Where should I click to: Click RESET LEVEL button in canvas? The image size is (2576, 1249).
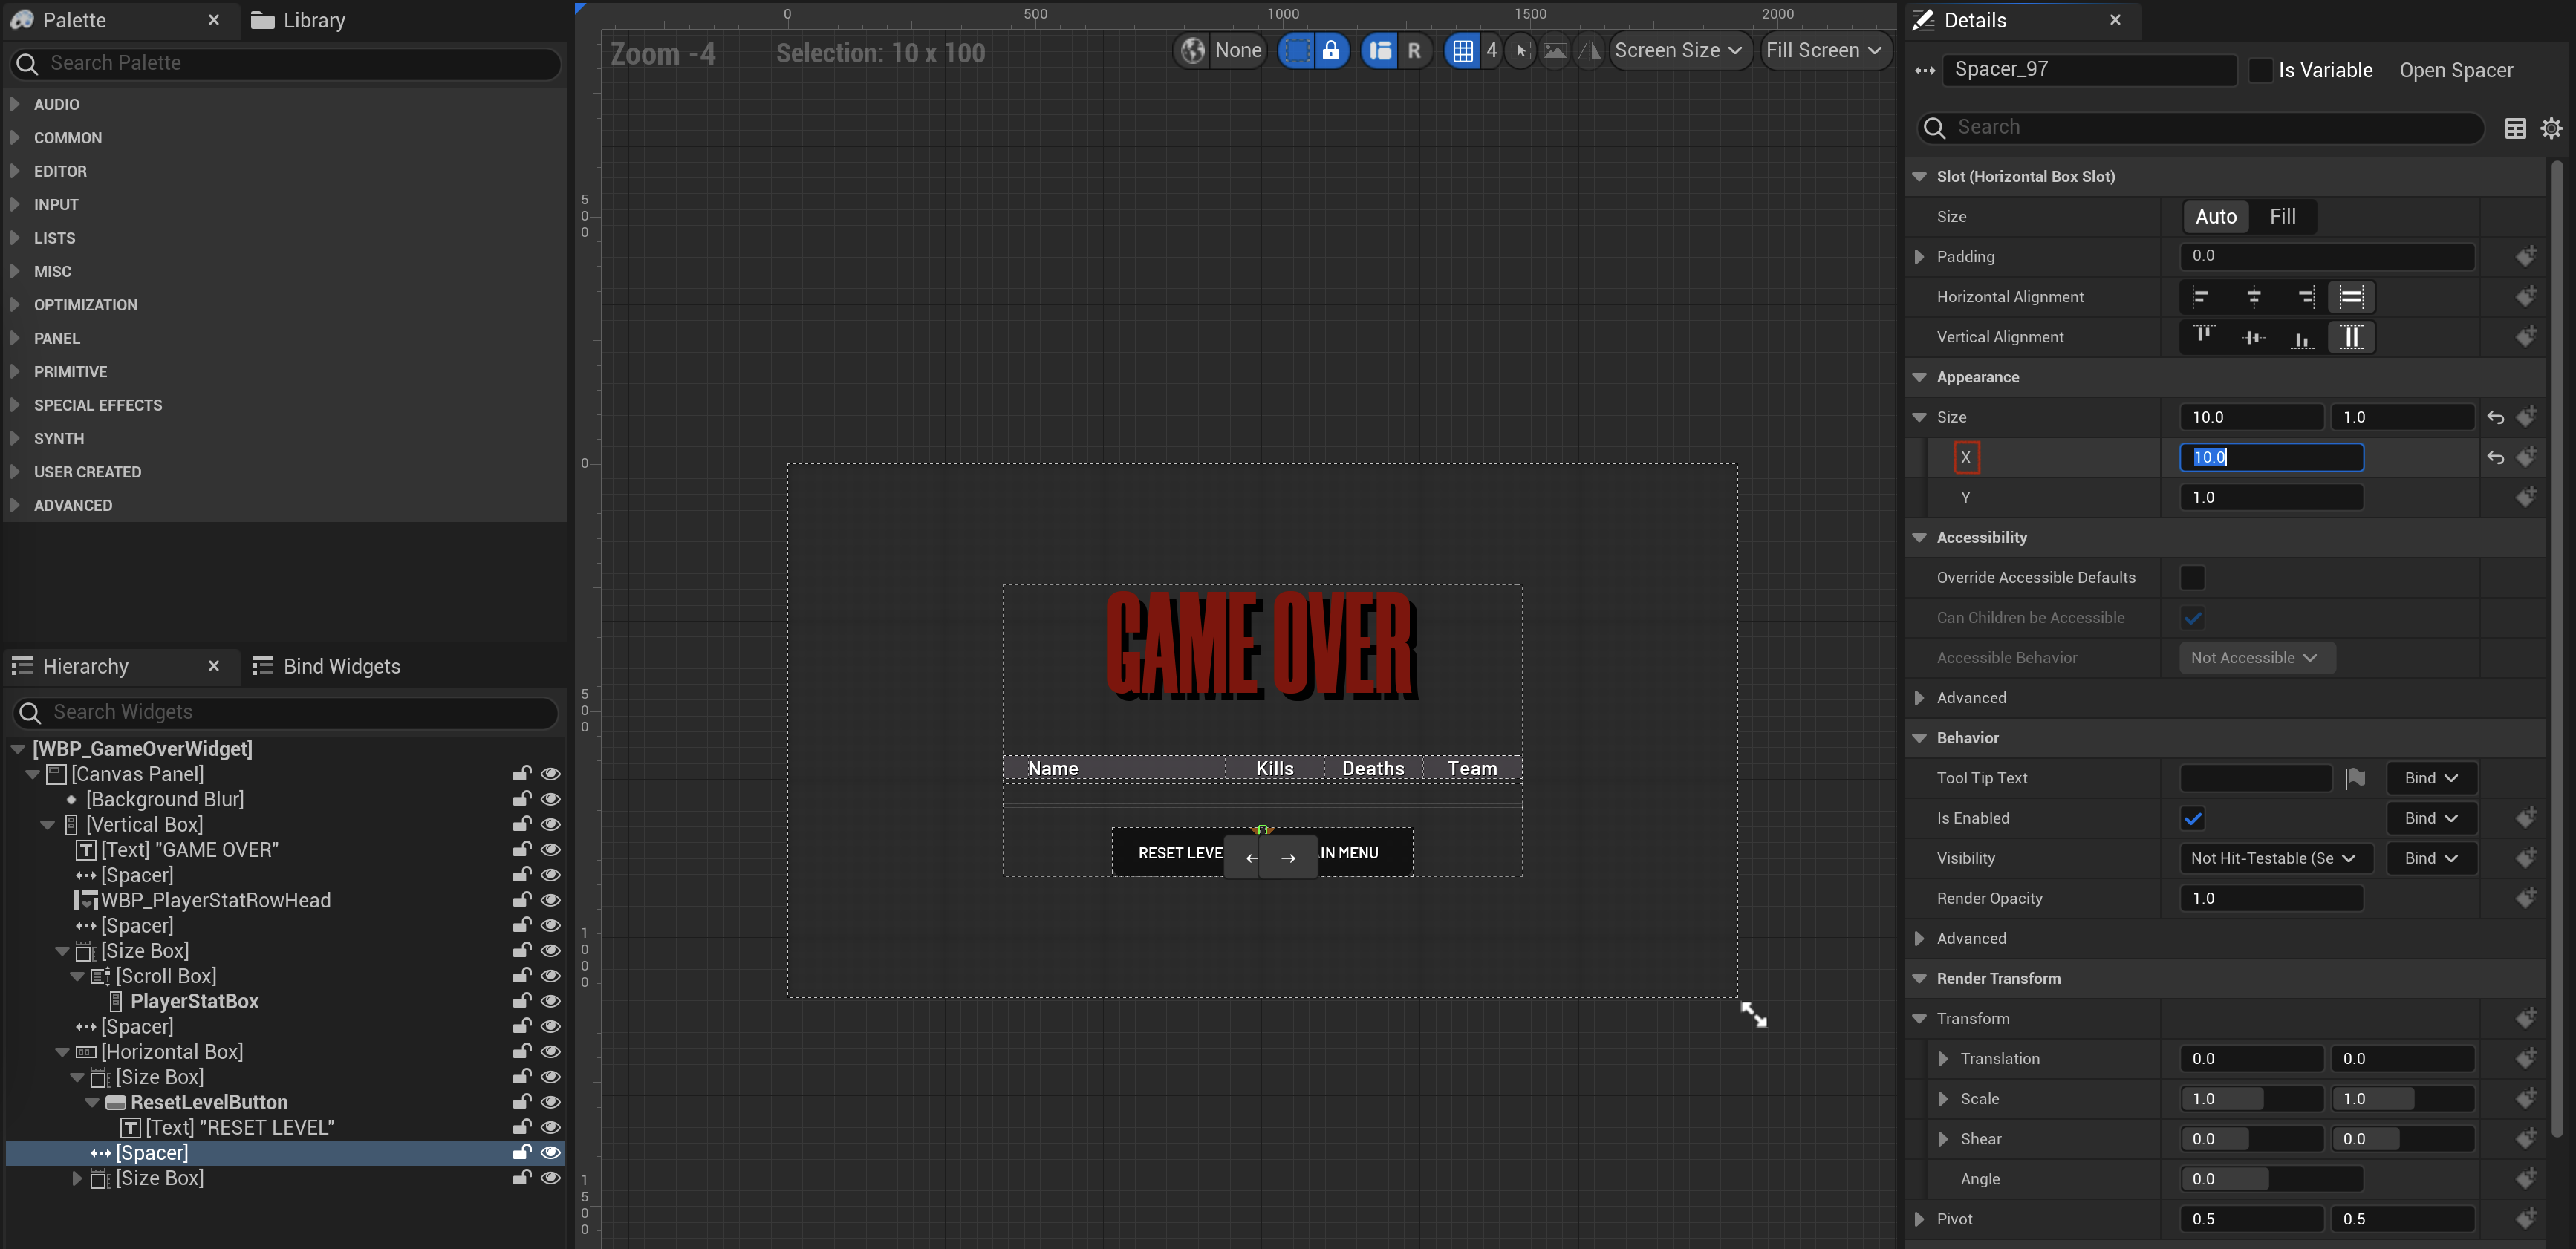(1180, 853)
